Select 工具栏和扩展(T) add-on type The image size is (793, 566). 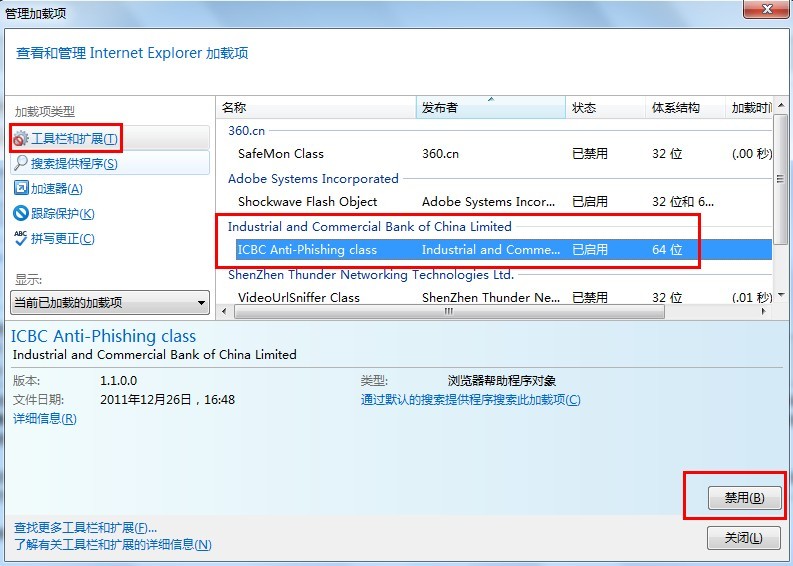[x=110, y=138]
